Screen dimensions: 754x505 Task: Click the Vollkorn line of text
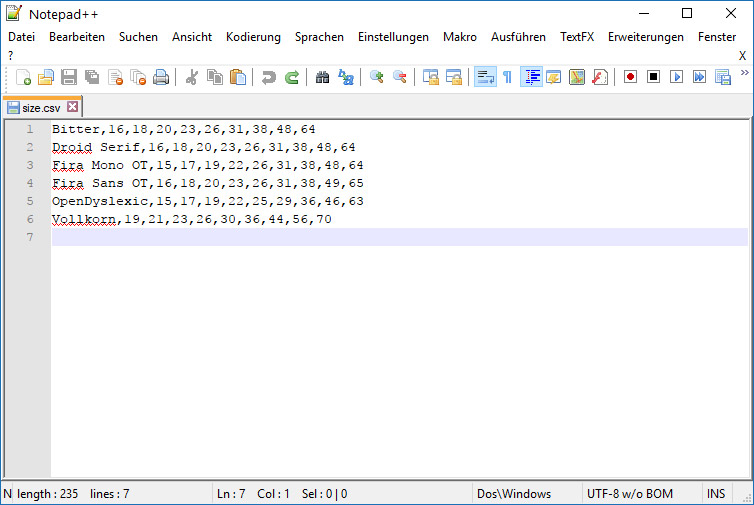191,219
